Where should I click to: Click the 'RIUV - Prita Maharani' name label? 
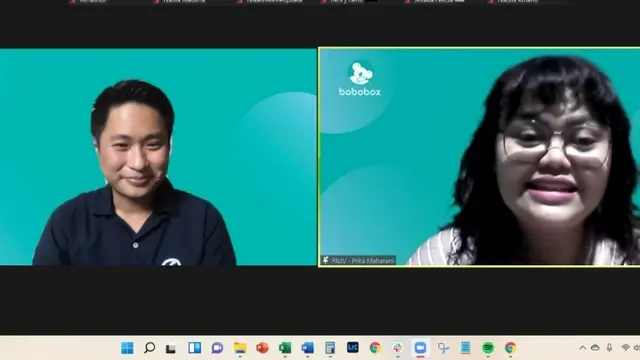point(362,260)
